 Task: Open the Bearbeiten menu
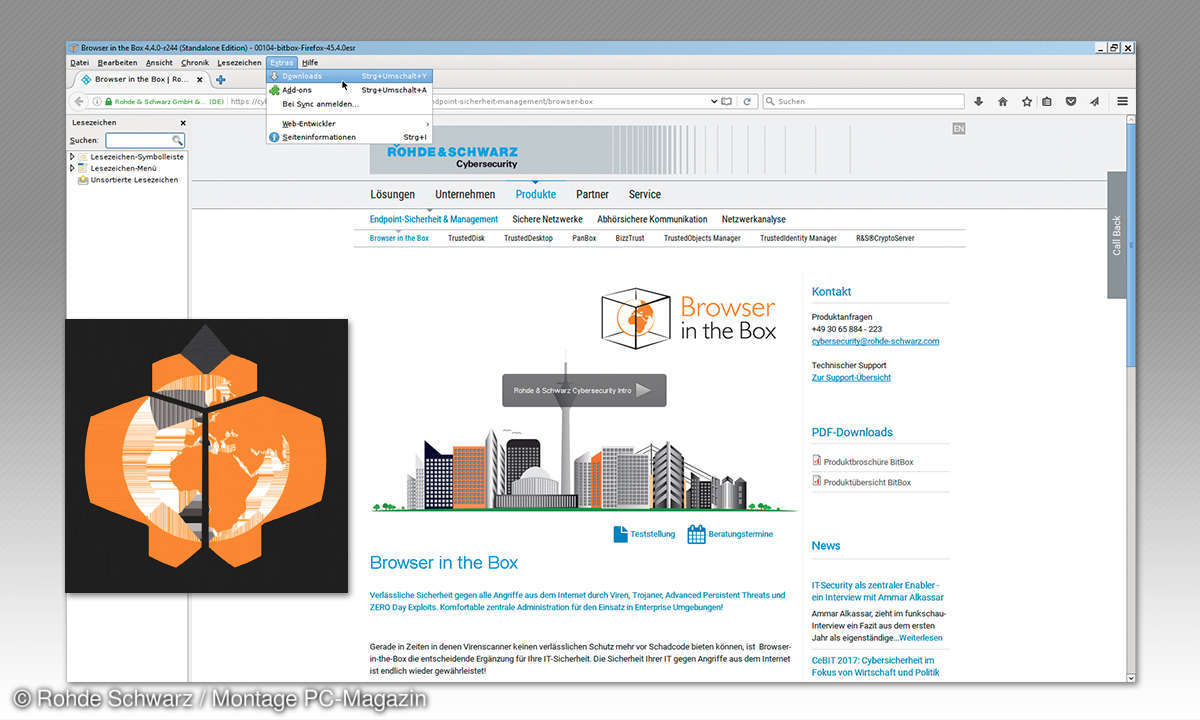tap(117, 62)
